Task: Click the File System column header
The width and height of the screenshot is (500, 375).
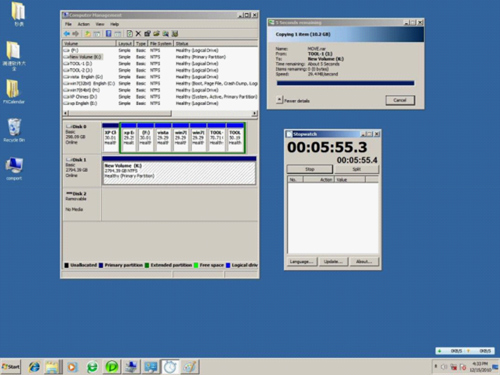Action: click(161, 44)
